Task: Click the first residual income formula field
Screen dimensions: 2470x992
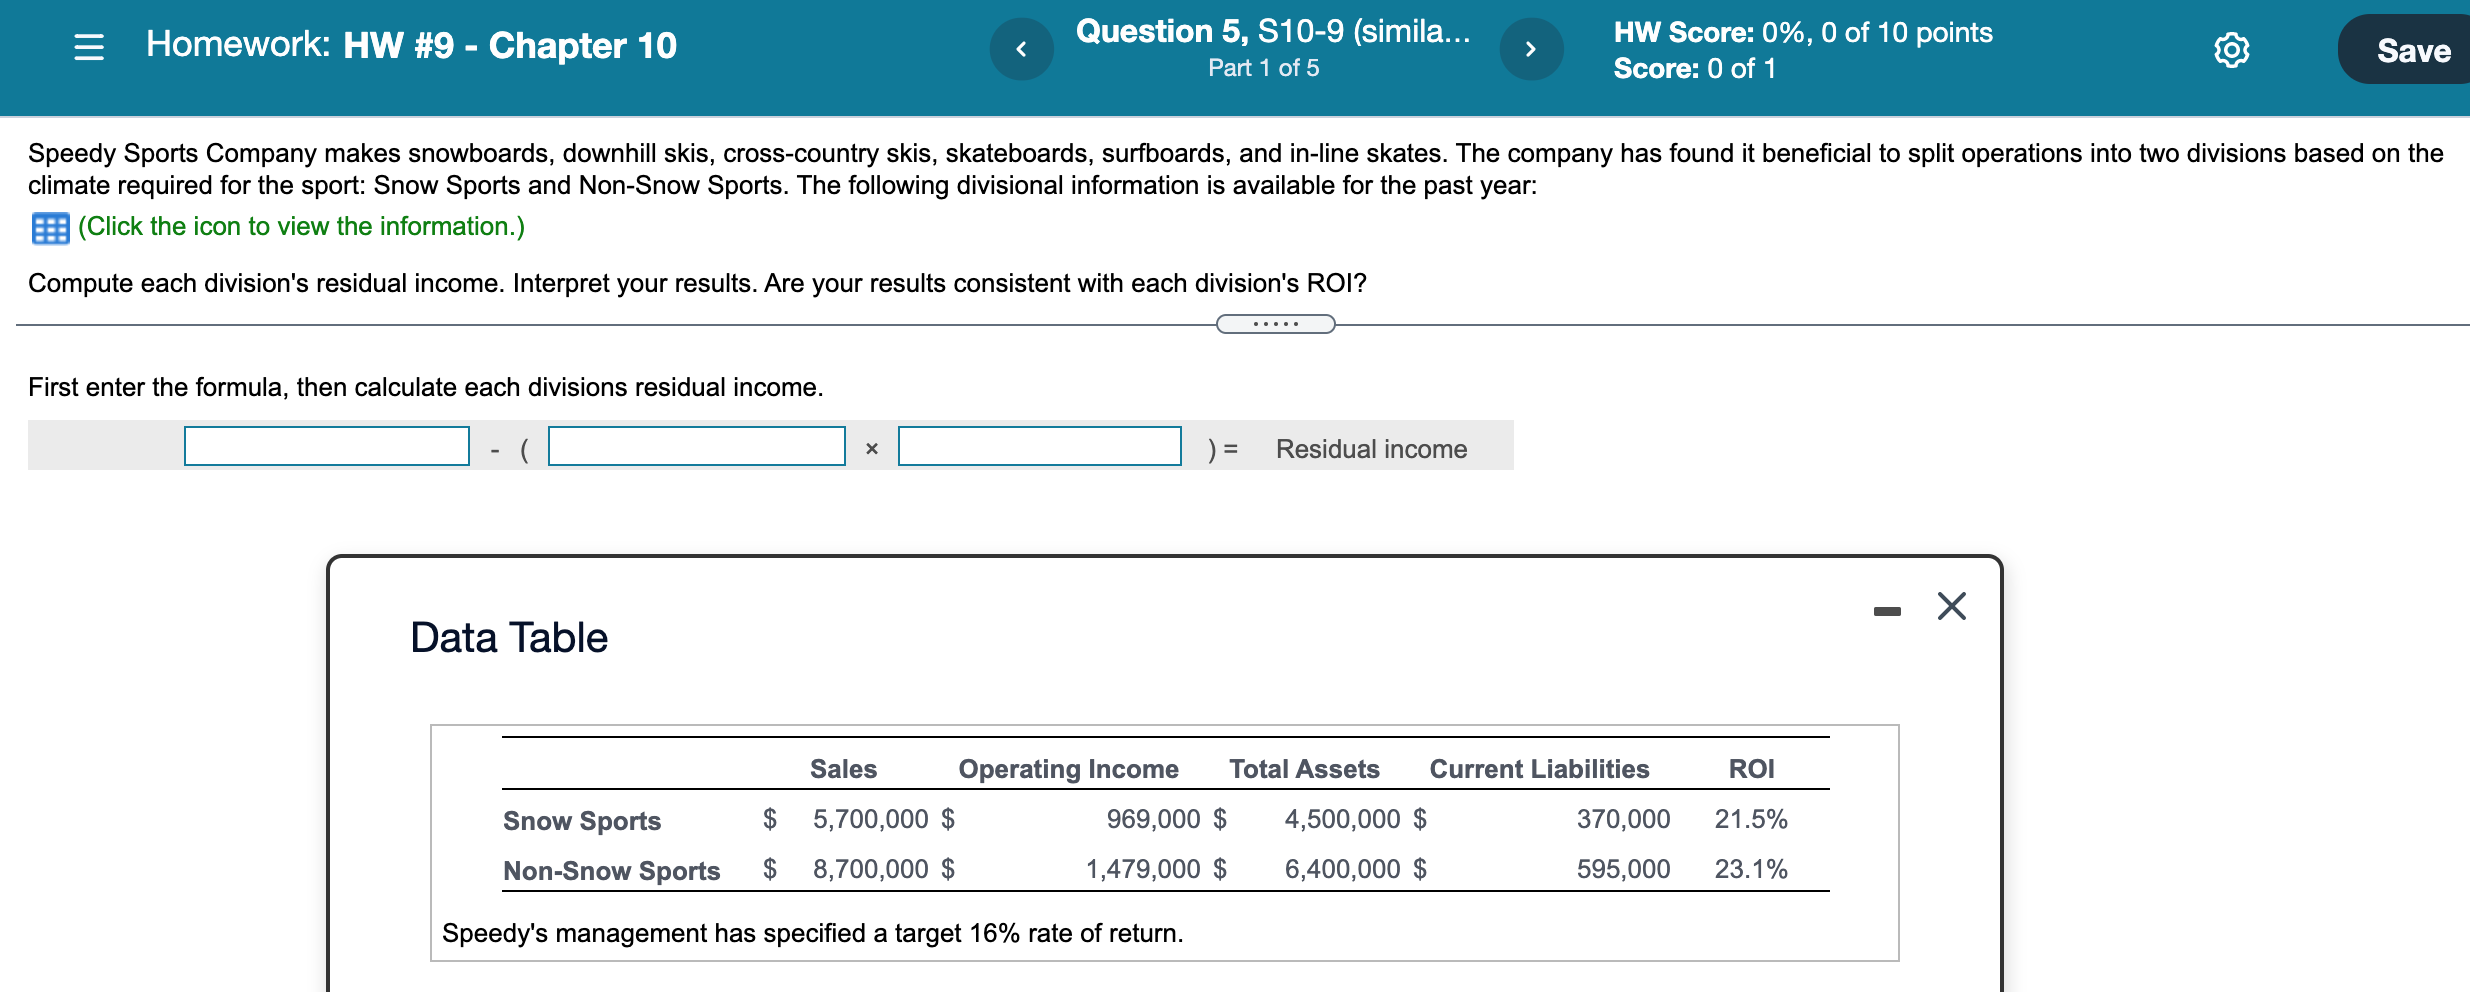Action: coord(326,446)
